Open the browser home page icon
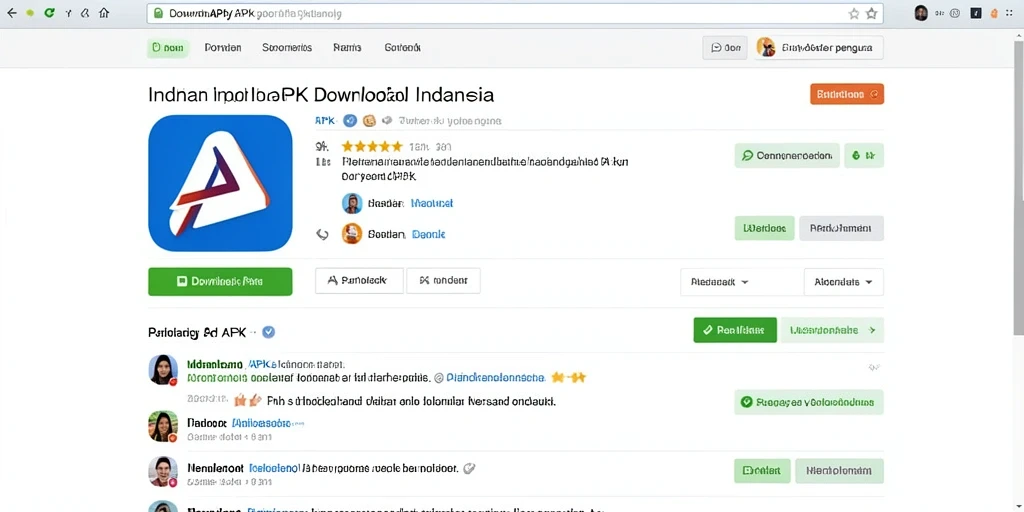1024x512 pixels. click(x=104, y=12)
